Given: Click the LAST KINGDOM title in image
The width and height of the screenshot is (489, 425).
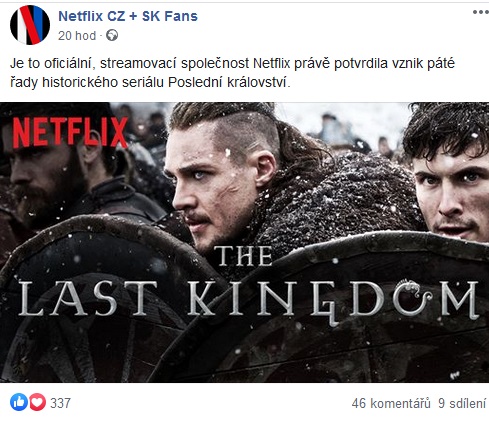Looking at the screenshot, I should [x=248, y=300].
